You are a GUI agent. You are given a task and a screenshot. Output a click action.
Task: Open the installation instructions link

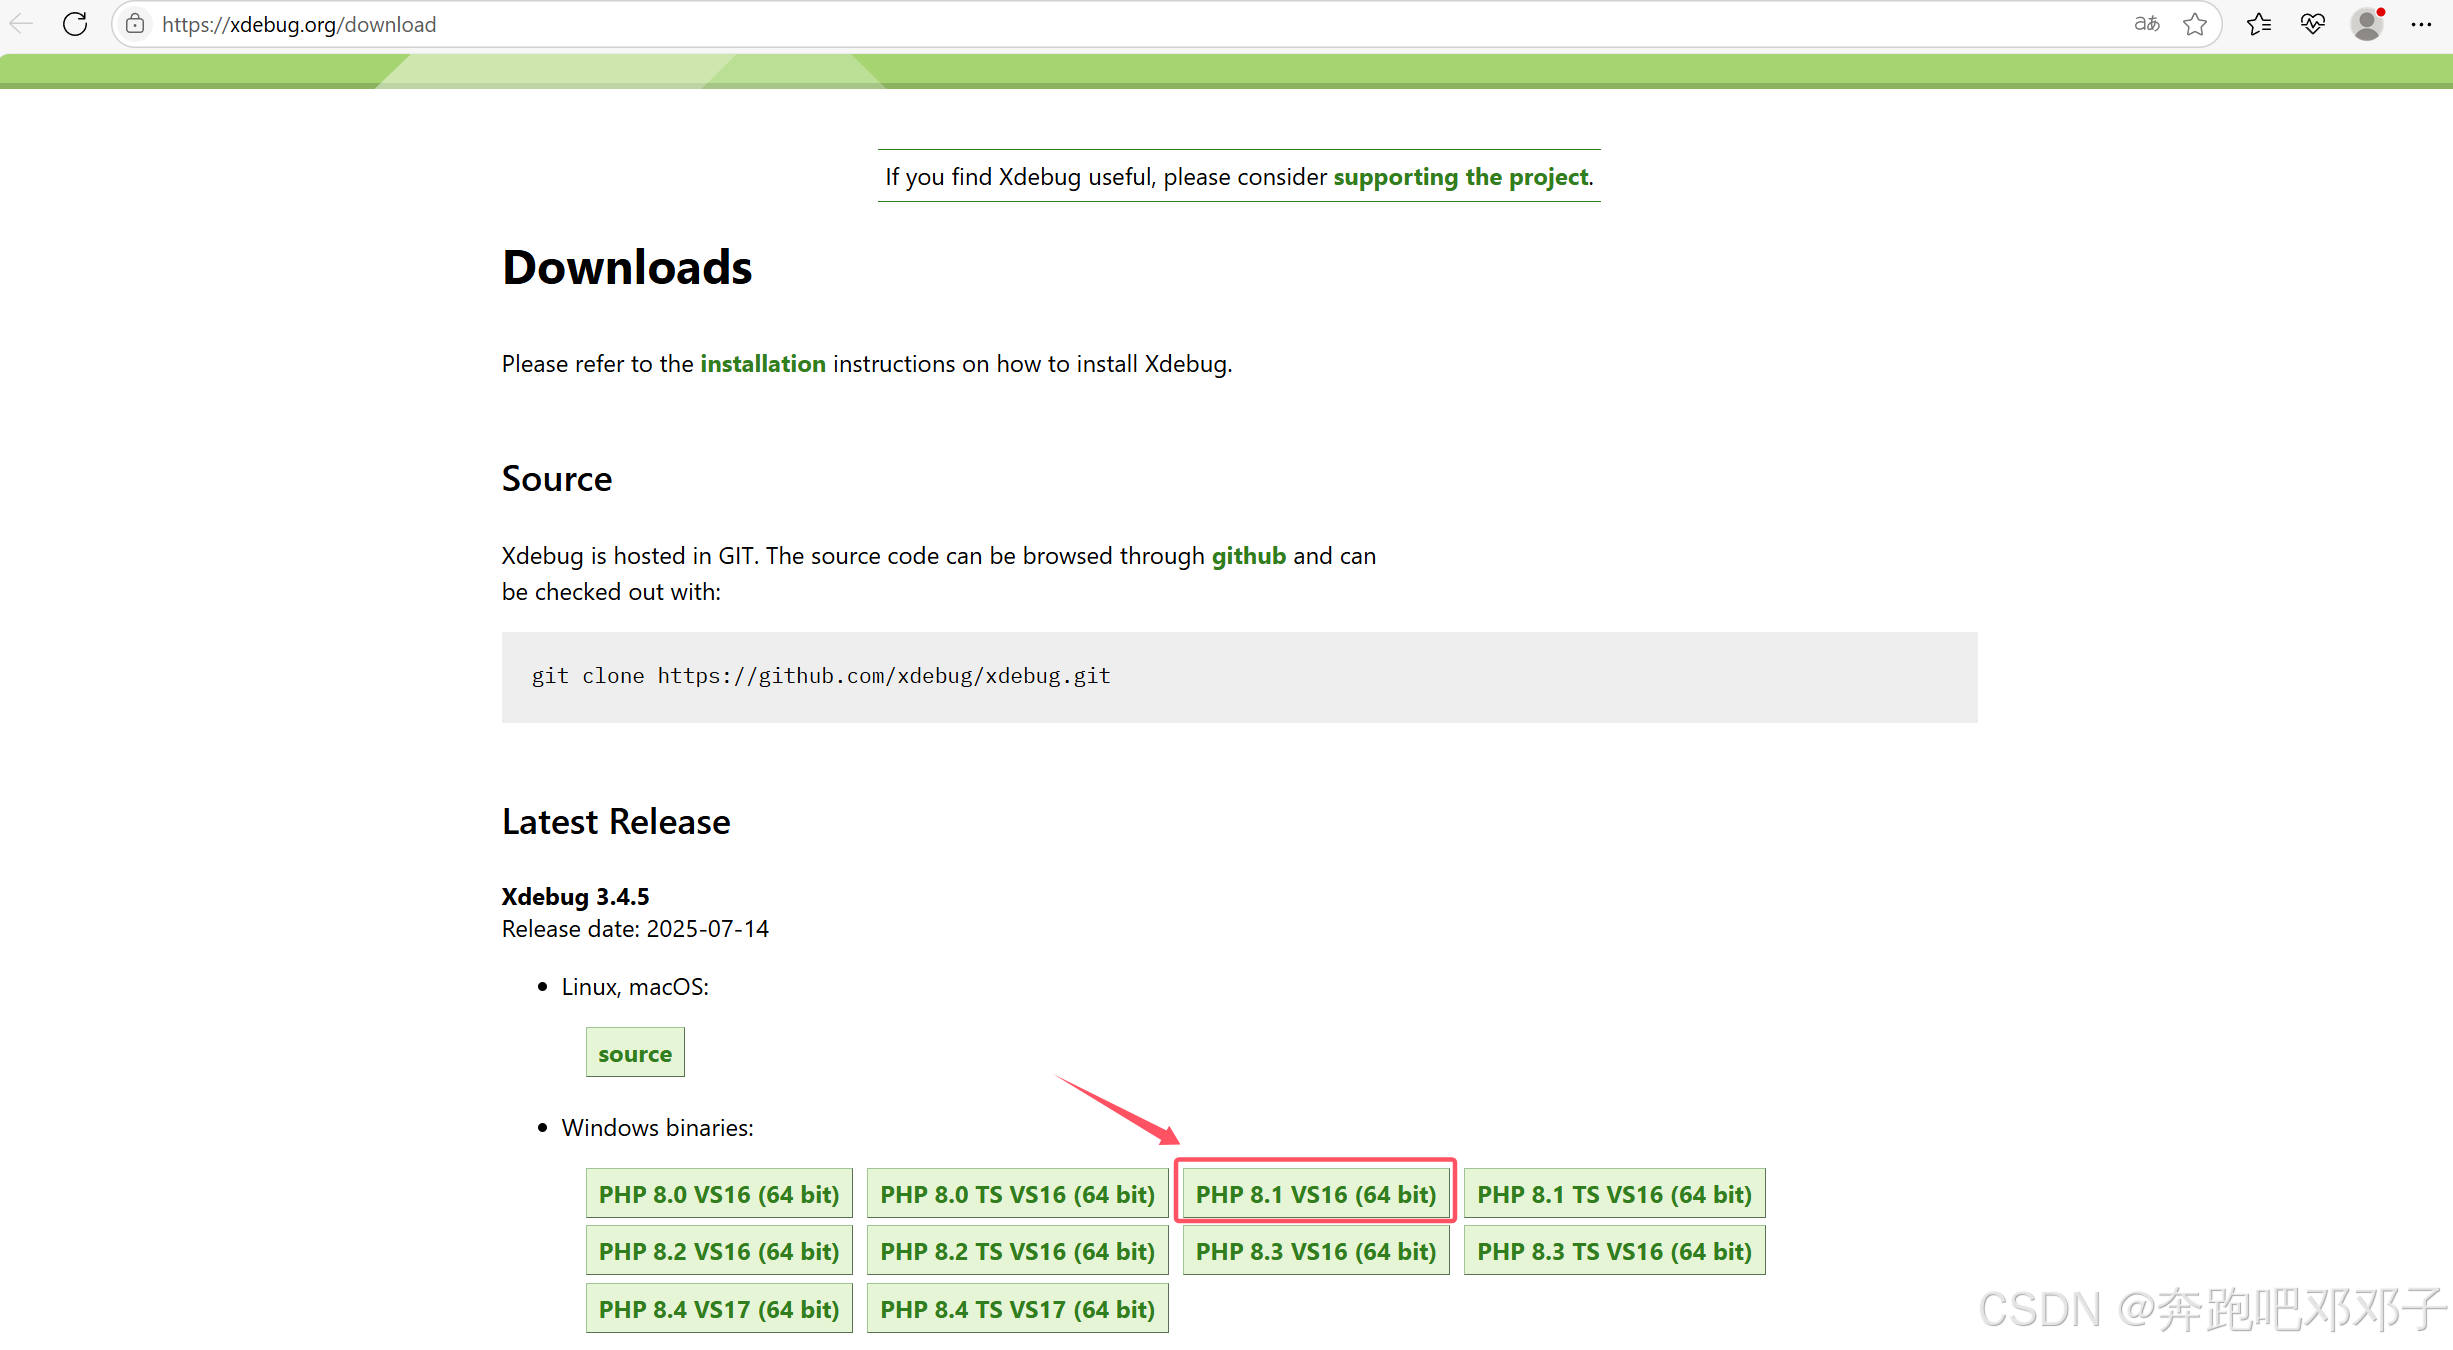pyautogui.click(x=763, y=364)
